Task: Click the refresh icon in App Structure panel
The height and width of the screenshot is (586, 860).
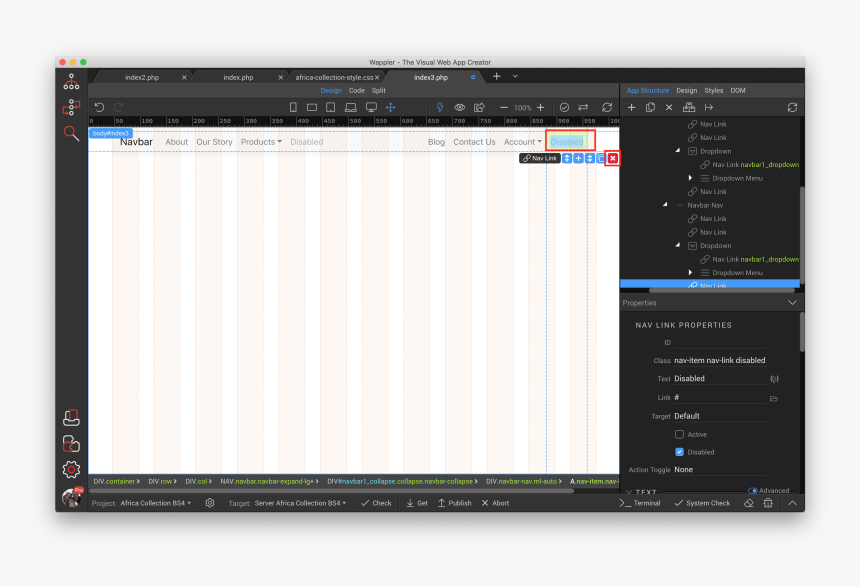Action: point(793,107)
